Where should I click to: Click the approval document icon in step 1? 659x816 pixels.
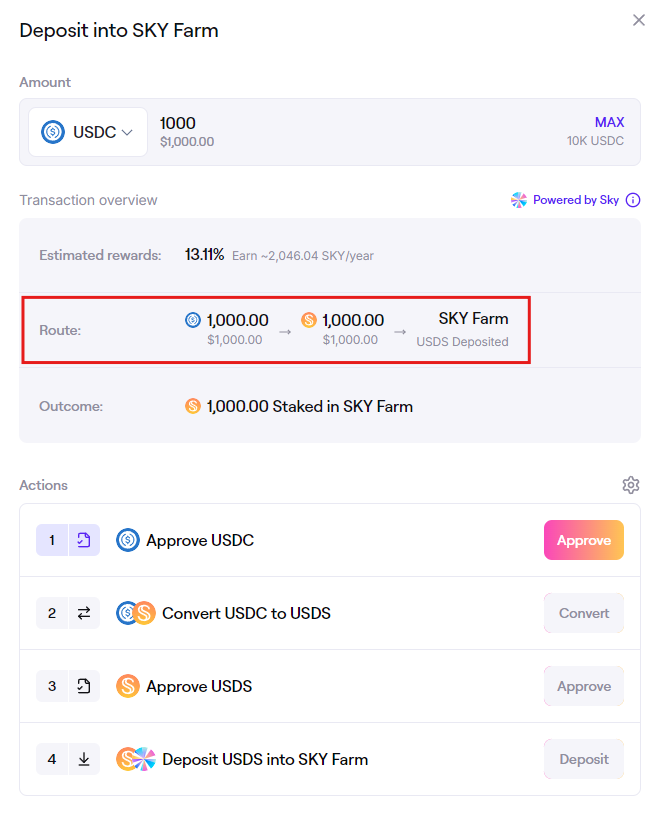84,540
